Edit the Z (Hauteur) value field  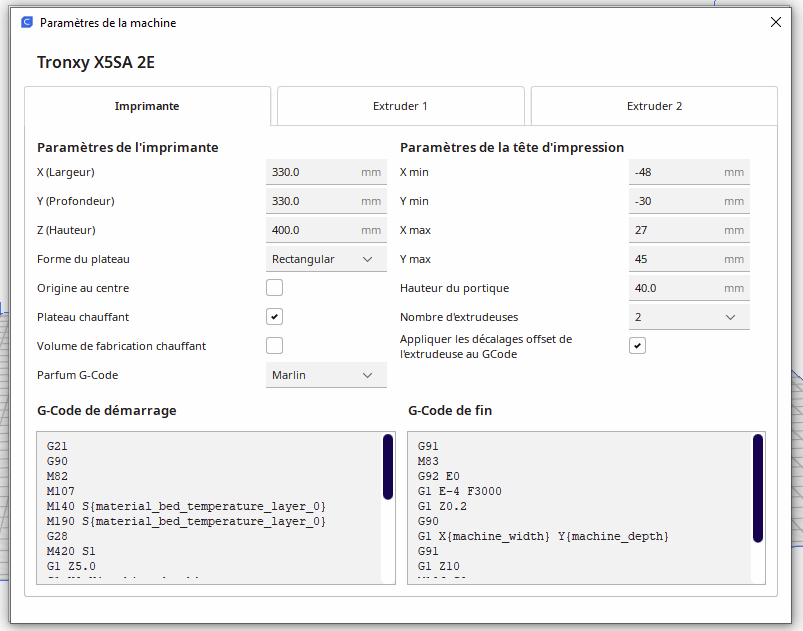[x=326, y=230]
